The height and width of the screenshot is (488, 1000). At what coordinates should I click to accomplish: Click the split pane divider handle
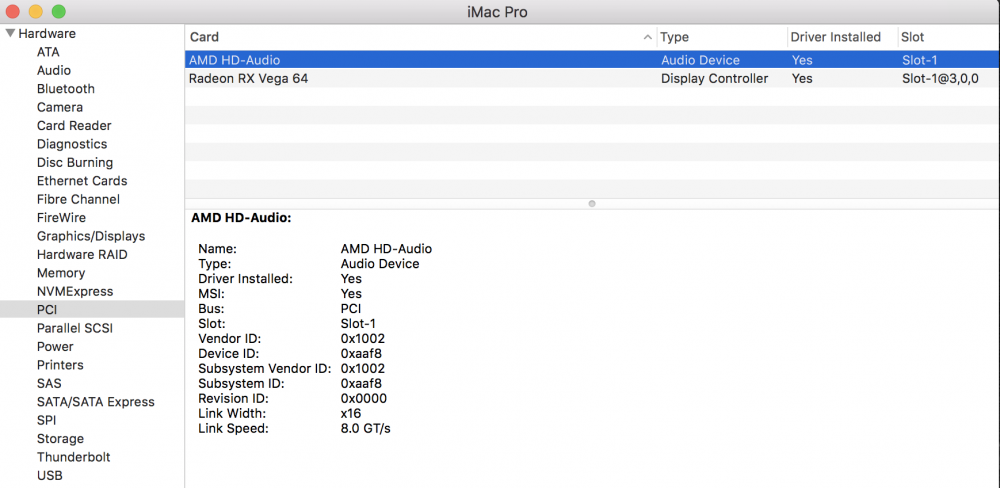pos(592,203)
